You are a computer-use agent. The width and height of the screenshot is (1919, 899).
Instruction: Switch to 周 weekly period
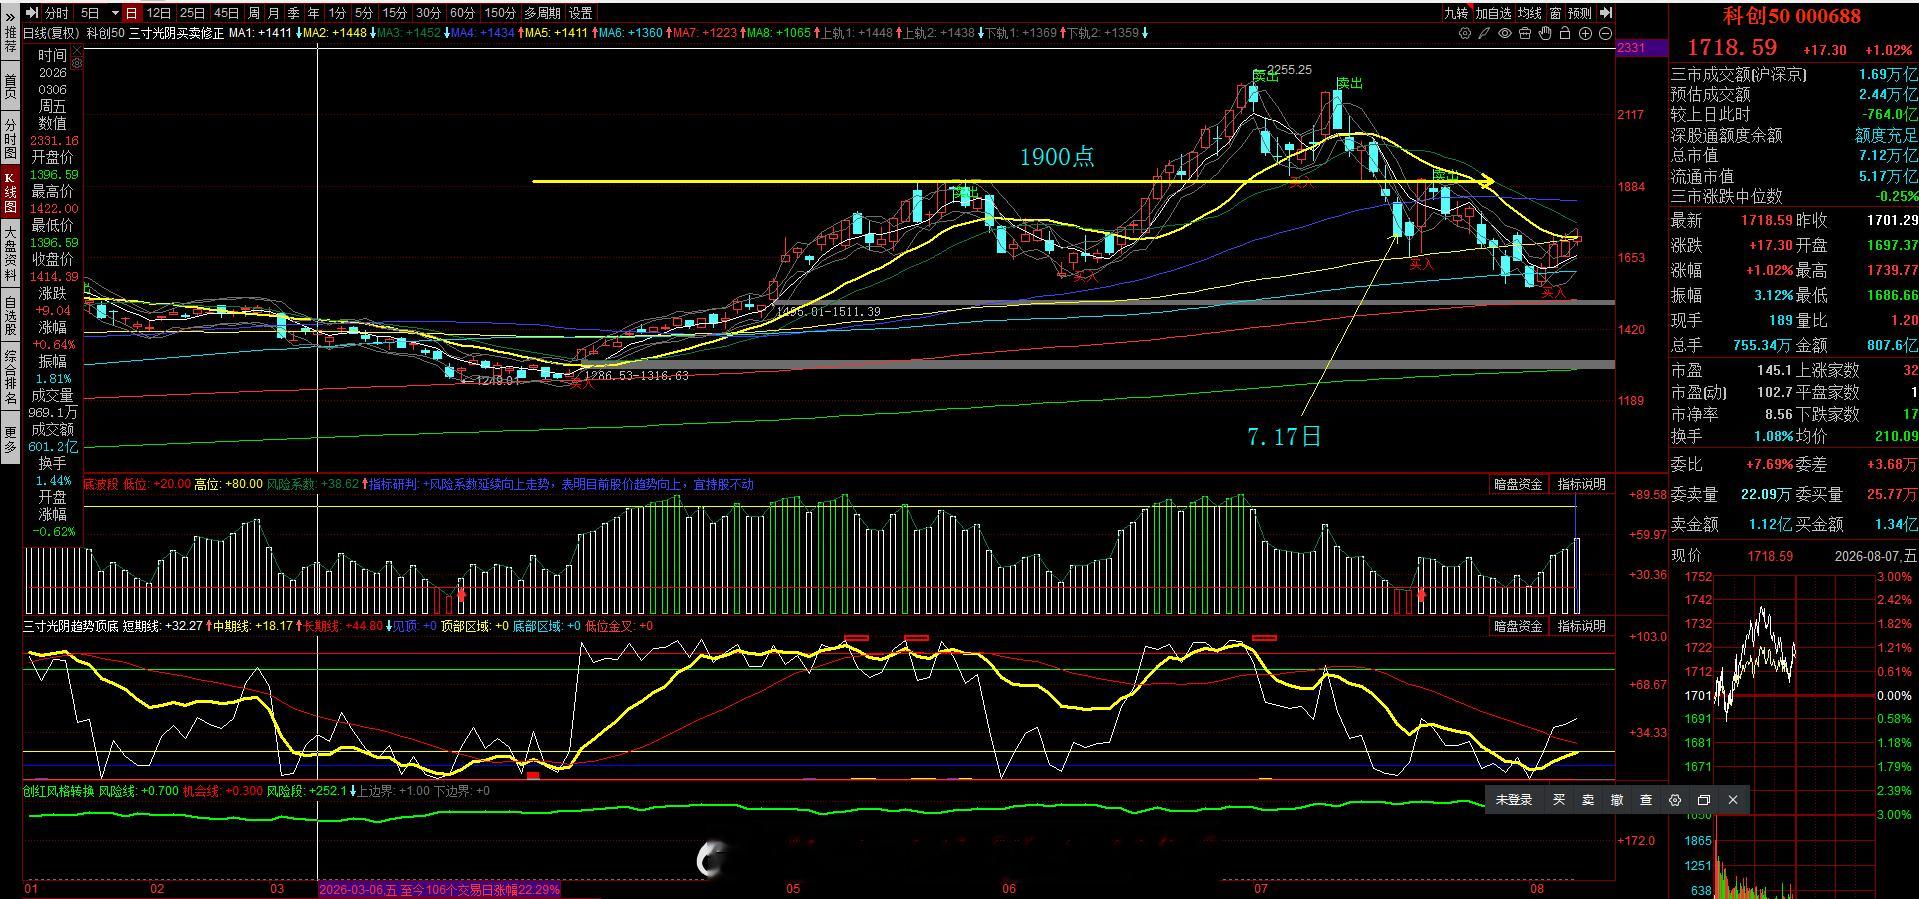pos(254,13)
